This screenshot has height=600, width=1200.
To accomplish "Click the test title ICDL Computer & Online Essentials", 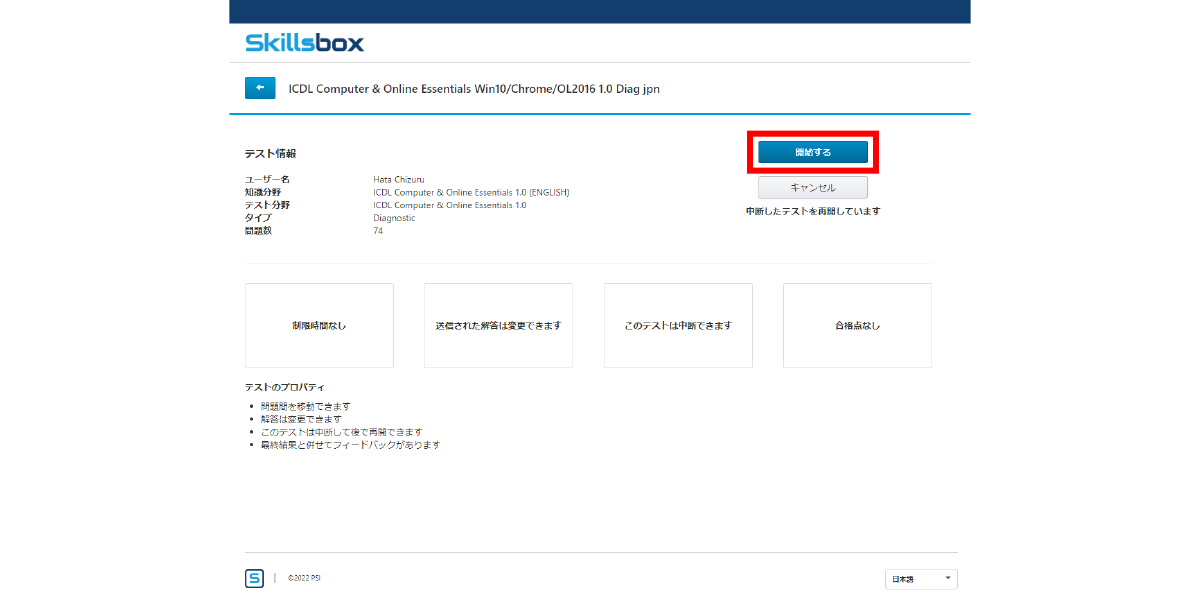I will coord(474,89).
